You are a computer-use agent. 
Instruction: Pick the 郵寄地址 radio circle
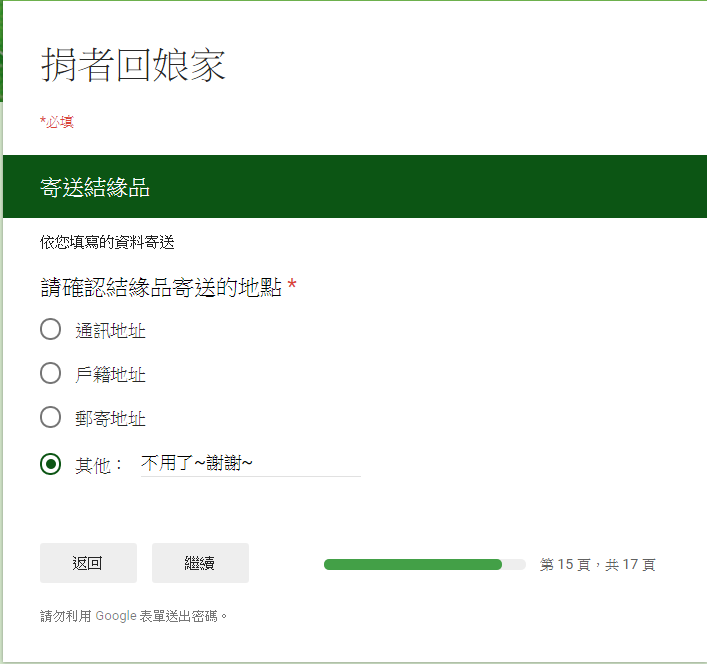[51, 418]
